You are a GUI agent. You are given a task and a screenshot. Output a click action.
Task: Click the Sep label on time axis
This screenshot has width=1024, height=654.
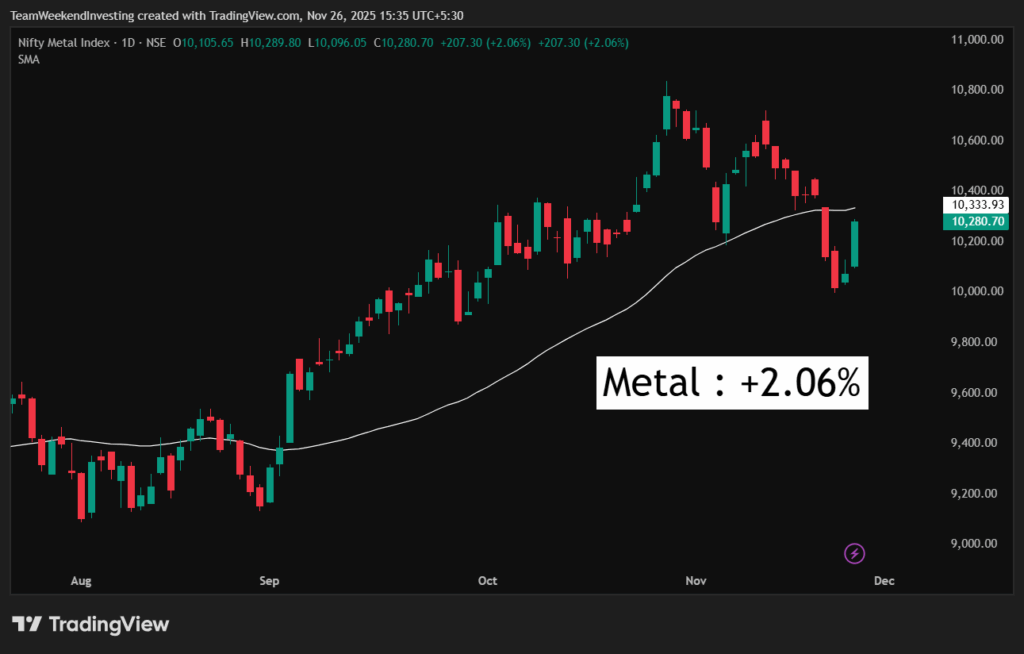[x=268, y=580]
